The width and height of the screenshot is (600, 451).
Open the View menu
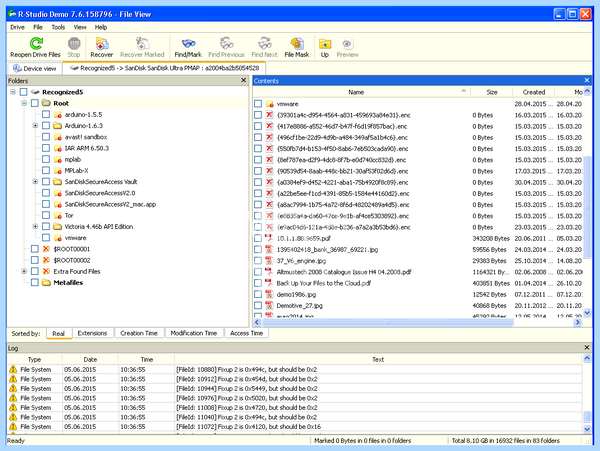click(x=80, y=27)
